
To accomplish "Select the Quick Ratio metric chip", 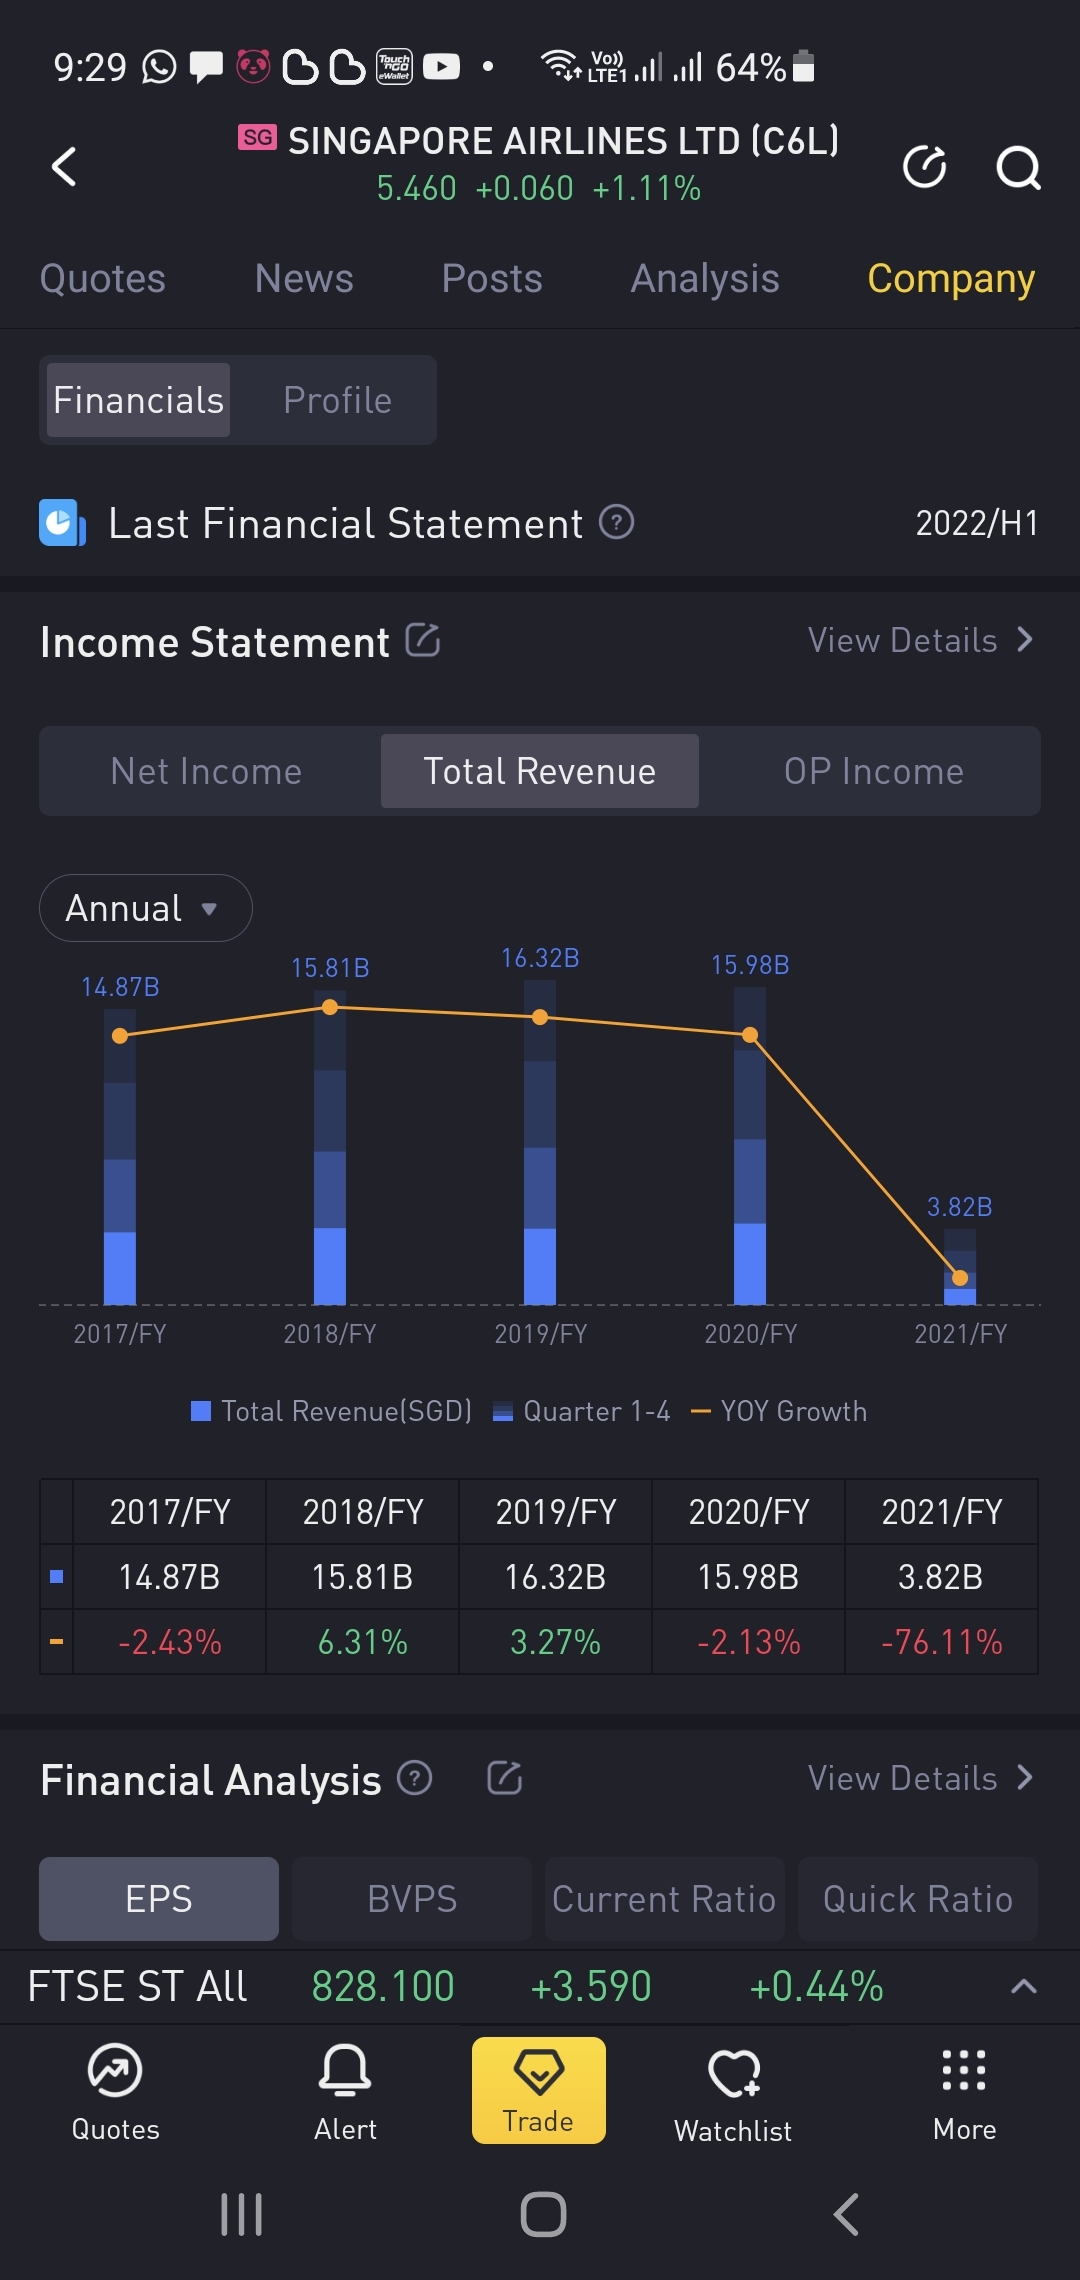I will [918, 1899].
